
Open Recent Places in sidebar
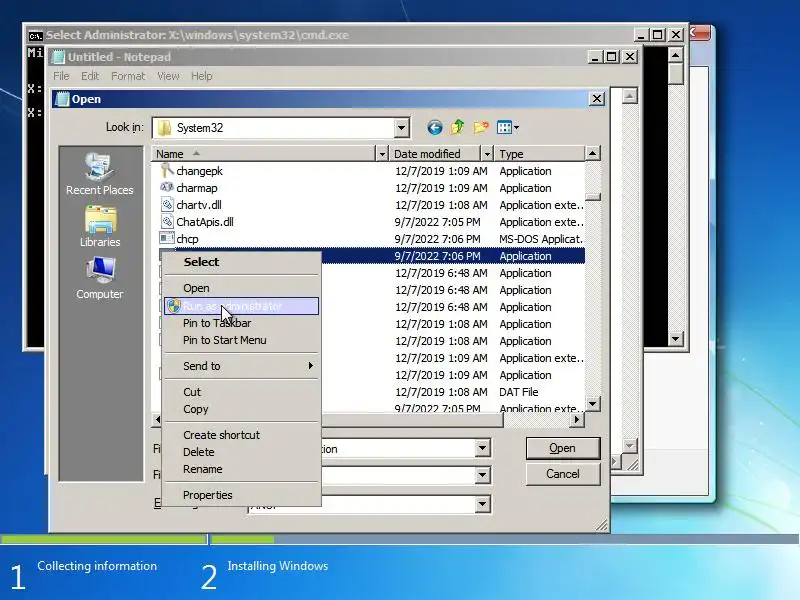pyautogui.click(x=99, y=174)
